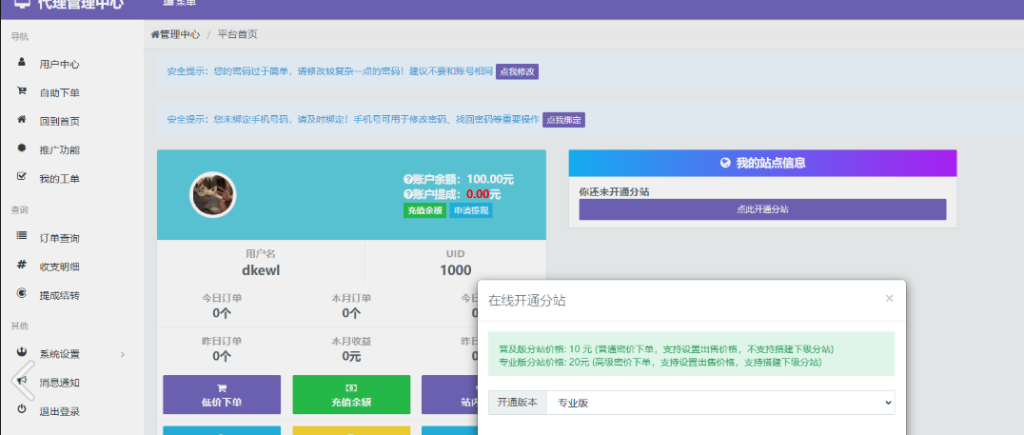Click the 账户余额 100.00元 text
The height and width of the screenshot is (435, 1024).
(x=464, y=180)
